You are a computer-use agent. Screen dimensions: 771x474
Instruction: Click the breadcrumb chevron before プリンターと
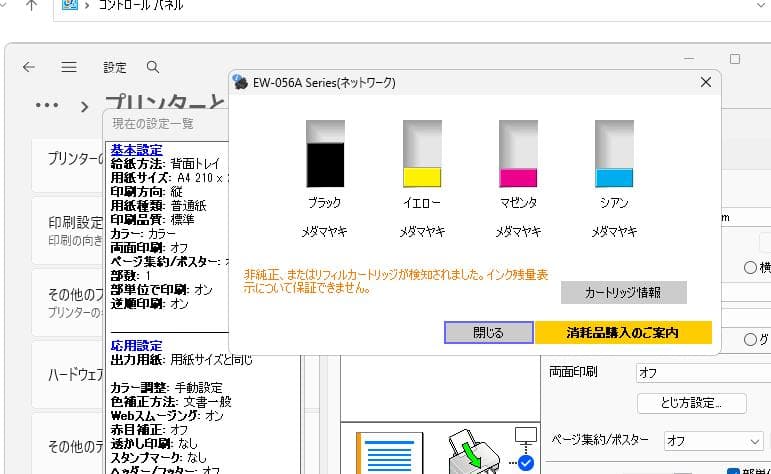click(x=85, y=106)
